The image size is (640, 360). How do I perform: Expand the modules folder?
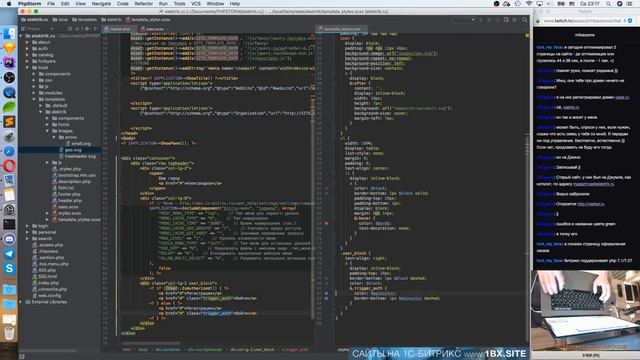pos(34,93)
